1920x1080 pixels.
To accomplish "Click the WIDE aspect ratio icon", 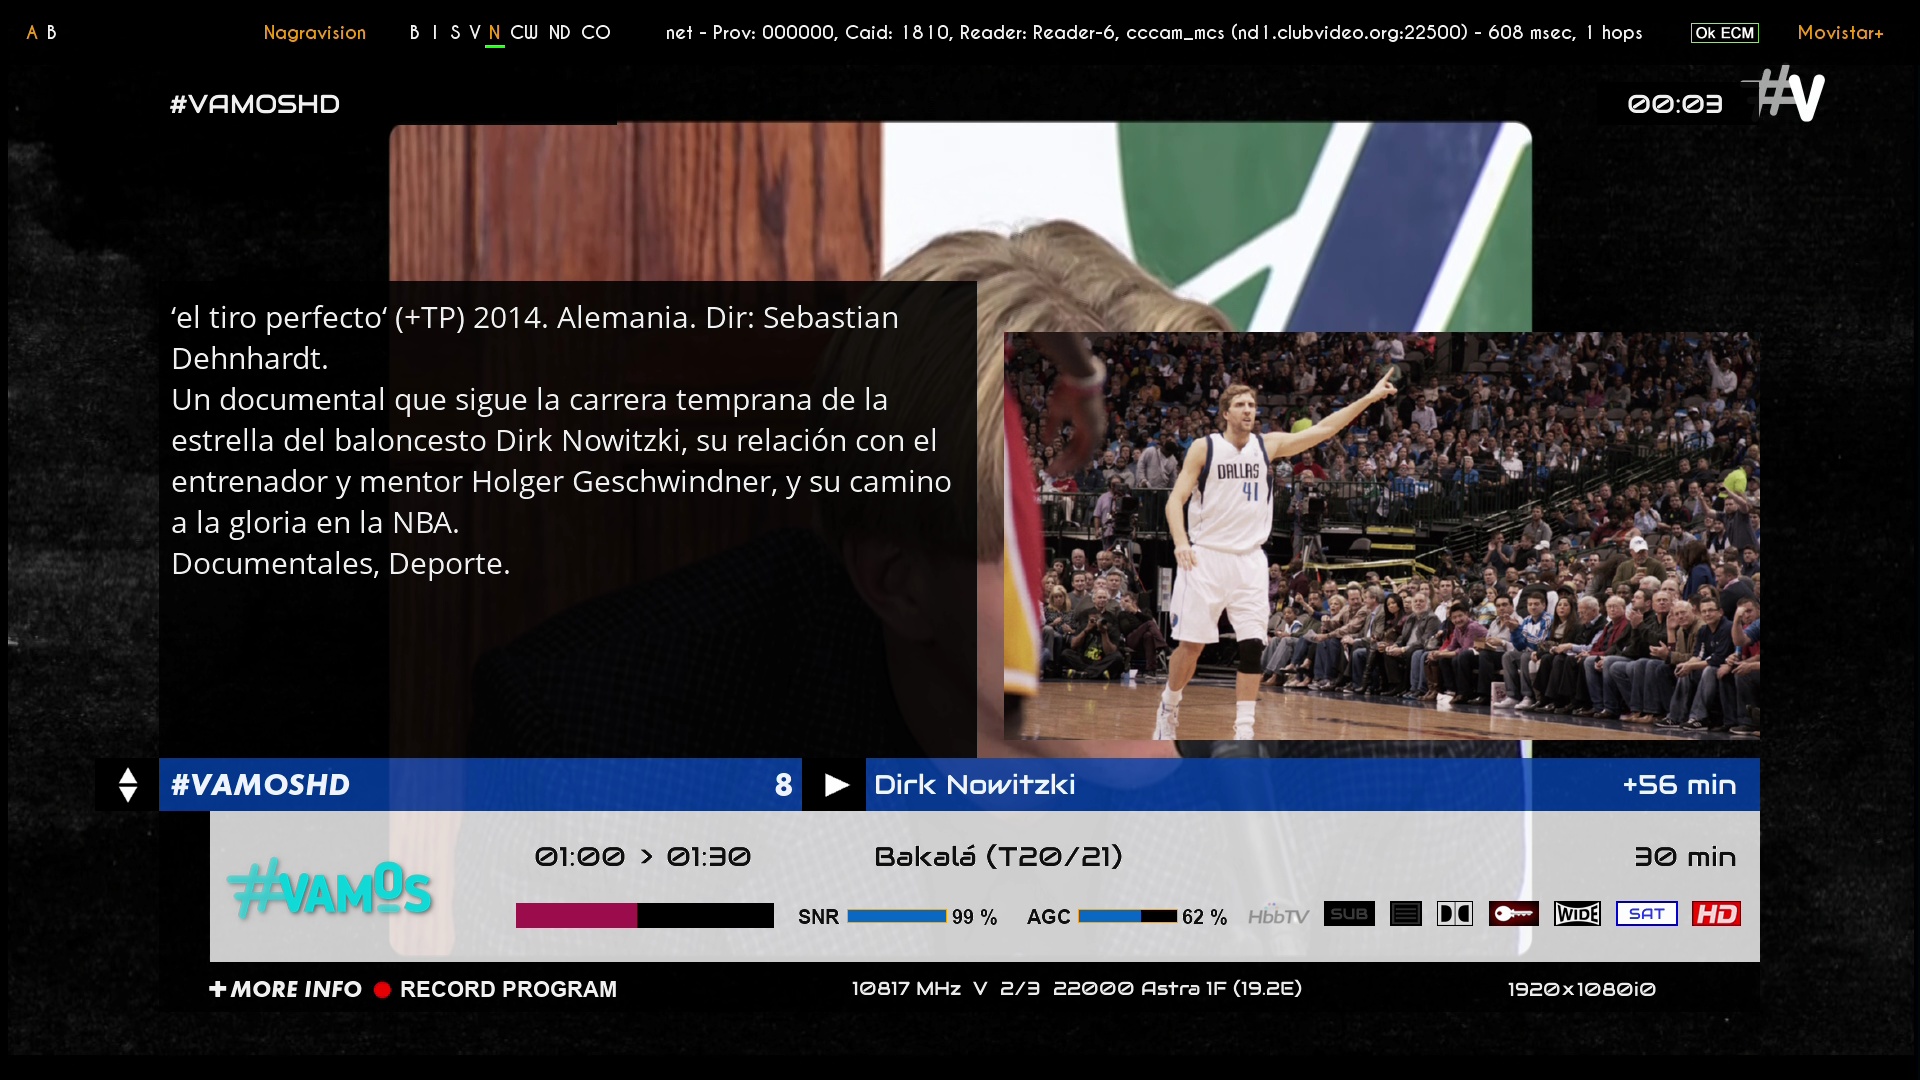I will coord(1577,914).
